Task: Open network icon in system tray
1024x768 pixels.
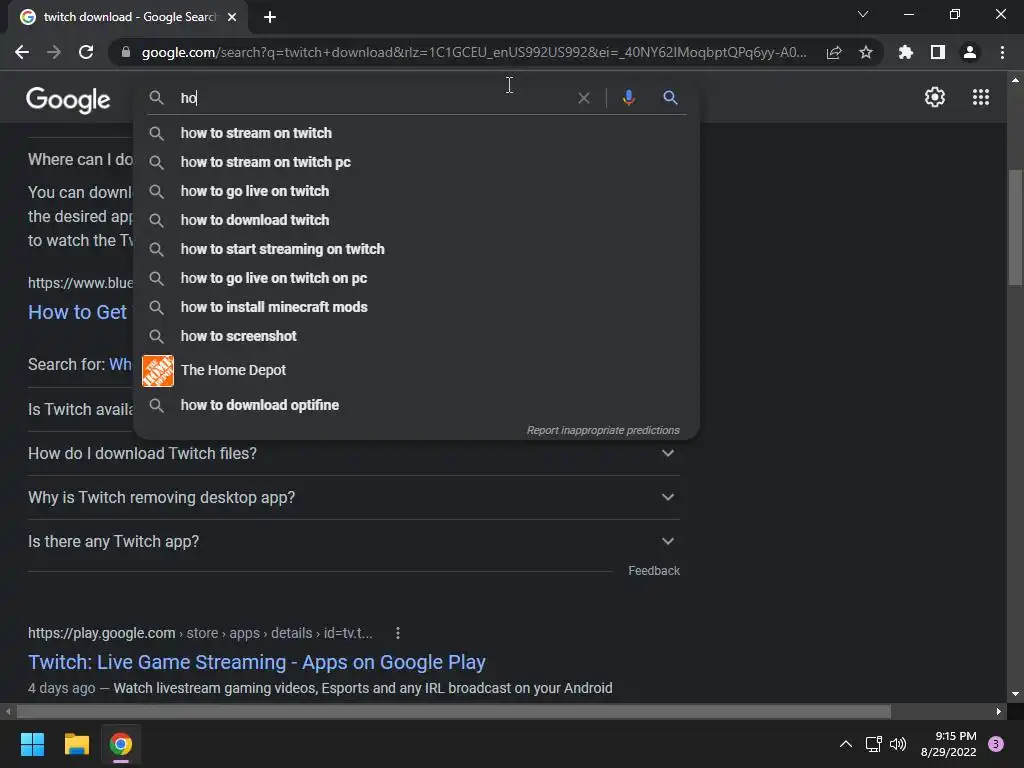Action: coord(873,744)
